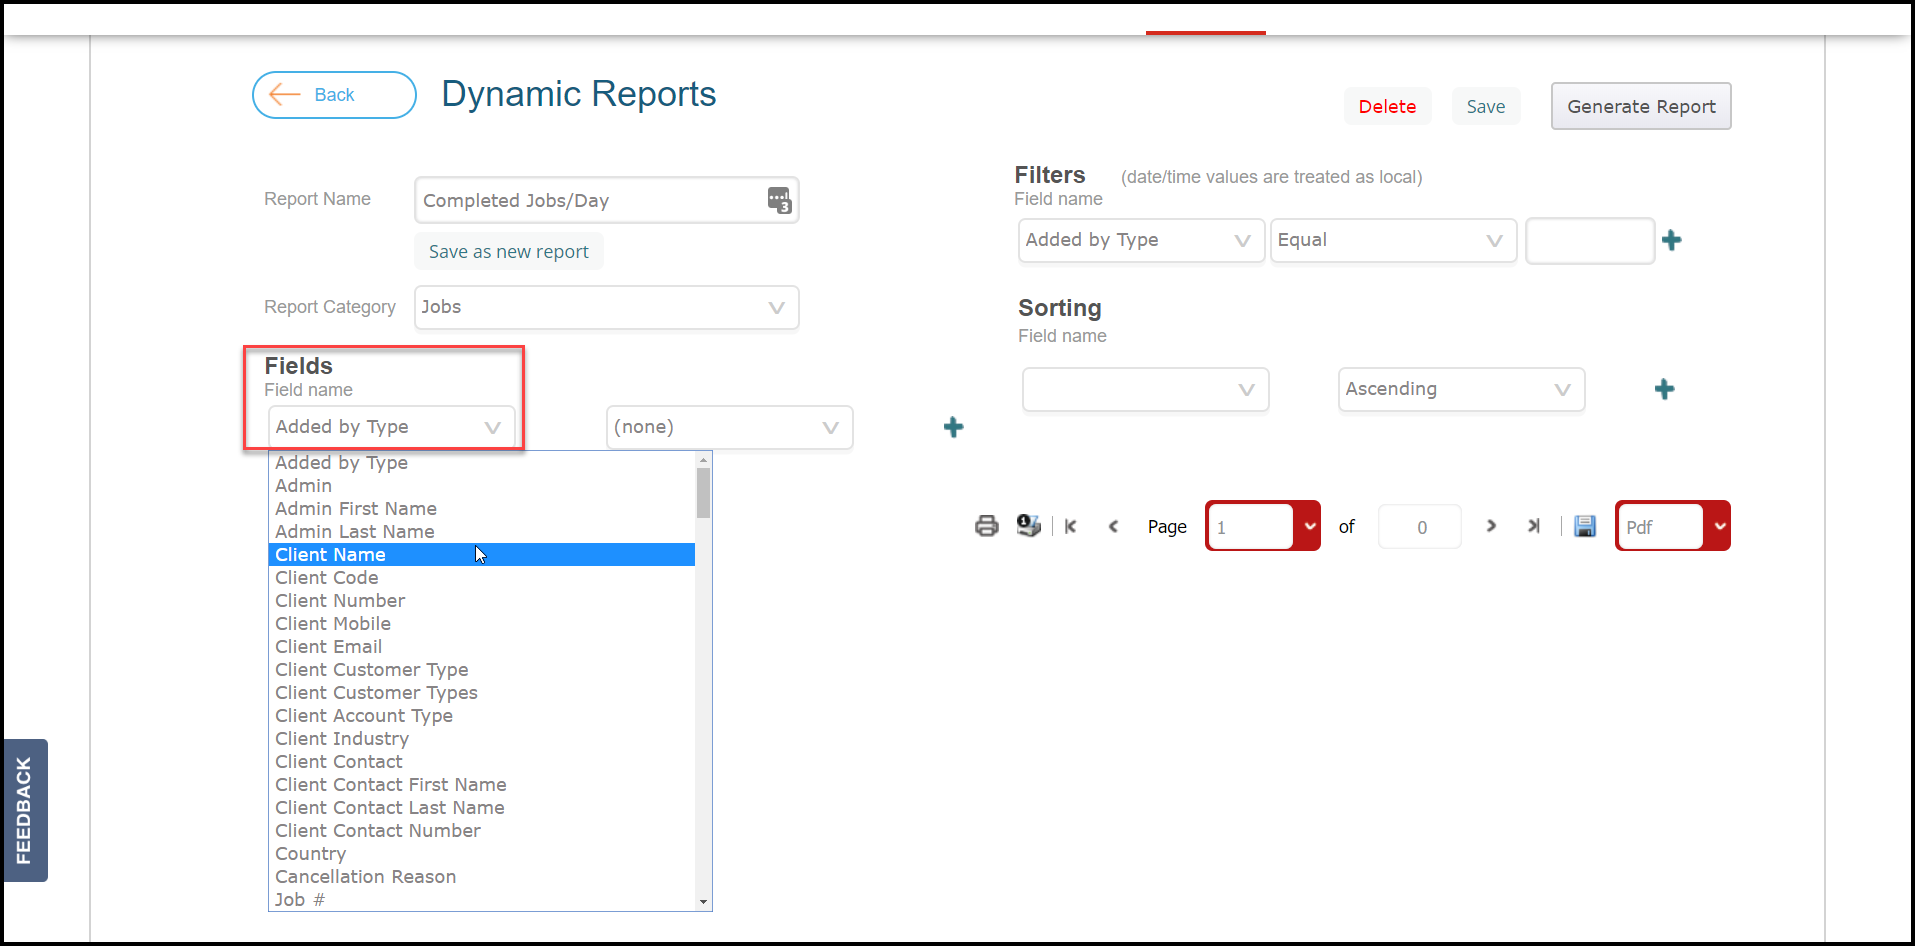Choose 'Client Code' in field list
Image resolution: width=1915 pixels, height=946 pixels.
pos(482,578)
